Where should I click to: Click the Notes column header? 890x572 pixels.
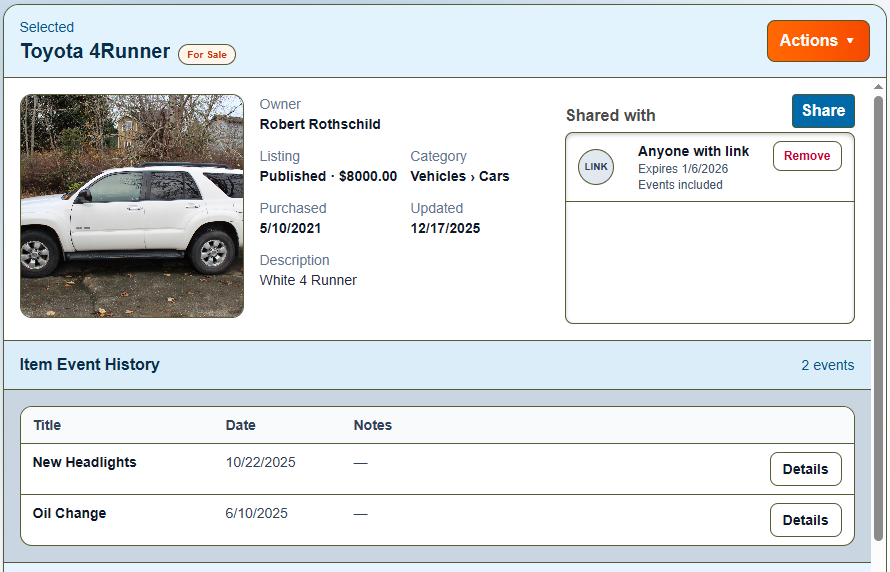372,425
